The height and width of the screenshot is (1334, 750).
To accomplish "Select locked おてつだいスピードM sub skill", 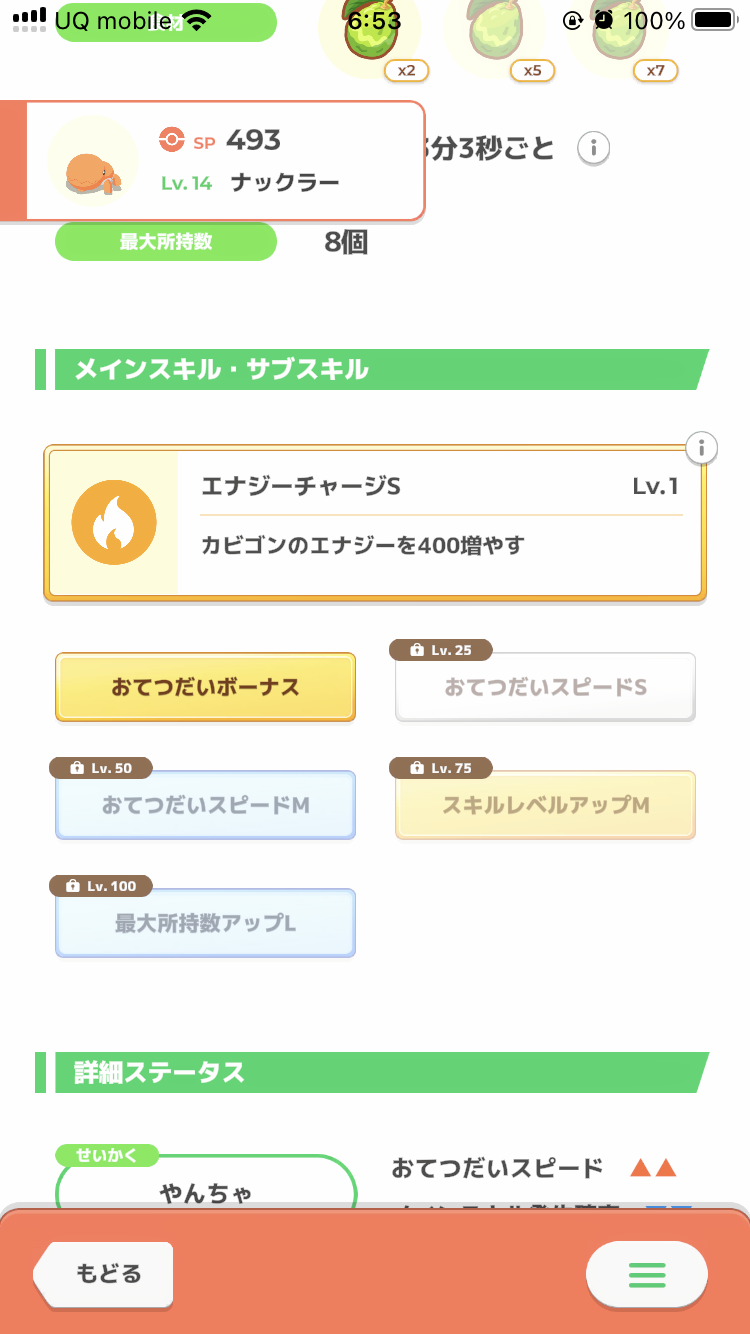I will tap(205, 805).
